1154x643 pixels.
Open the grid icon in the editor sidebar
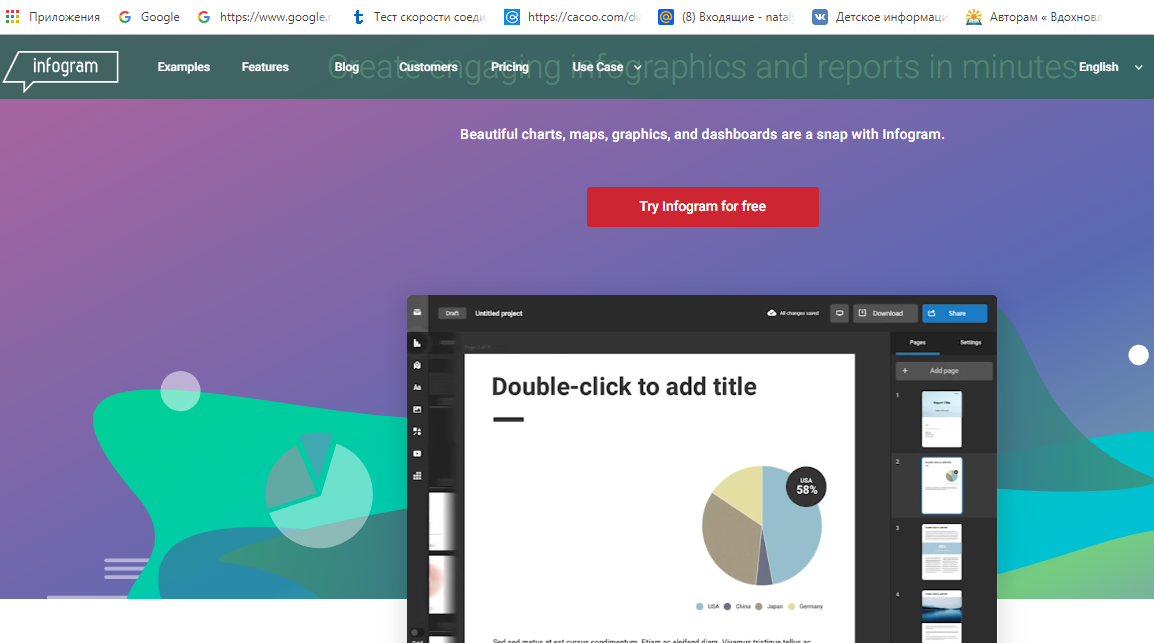[x=417, y=475]
